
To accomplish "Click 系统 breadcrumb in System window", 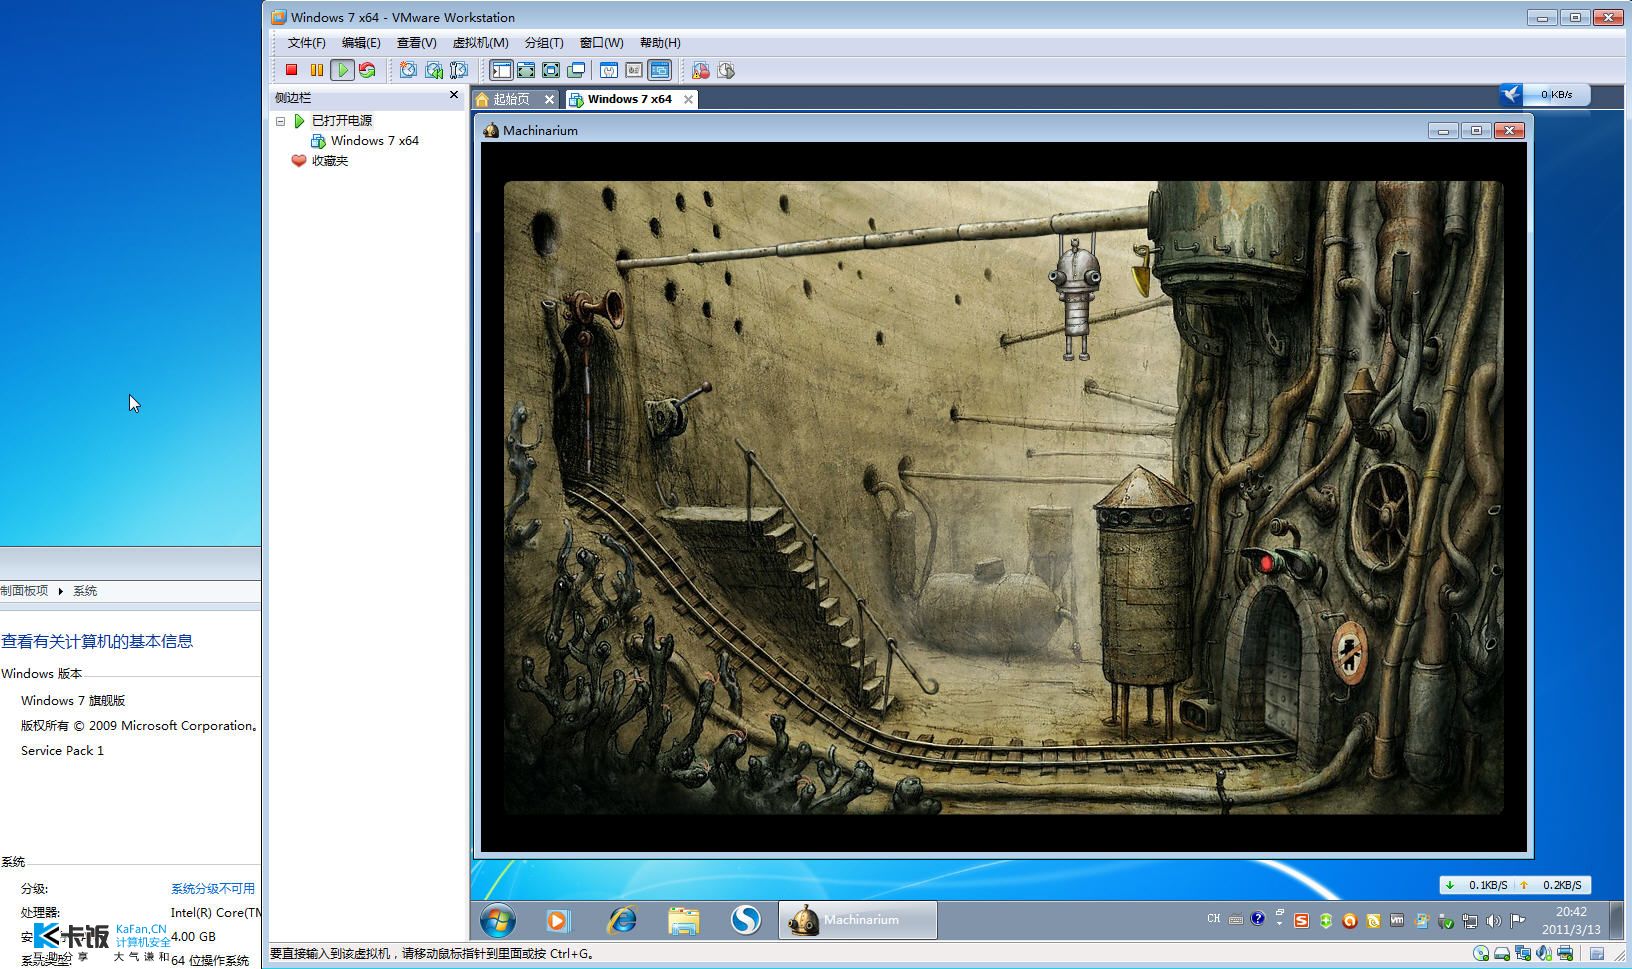I will 85,591.
